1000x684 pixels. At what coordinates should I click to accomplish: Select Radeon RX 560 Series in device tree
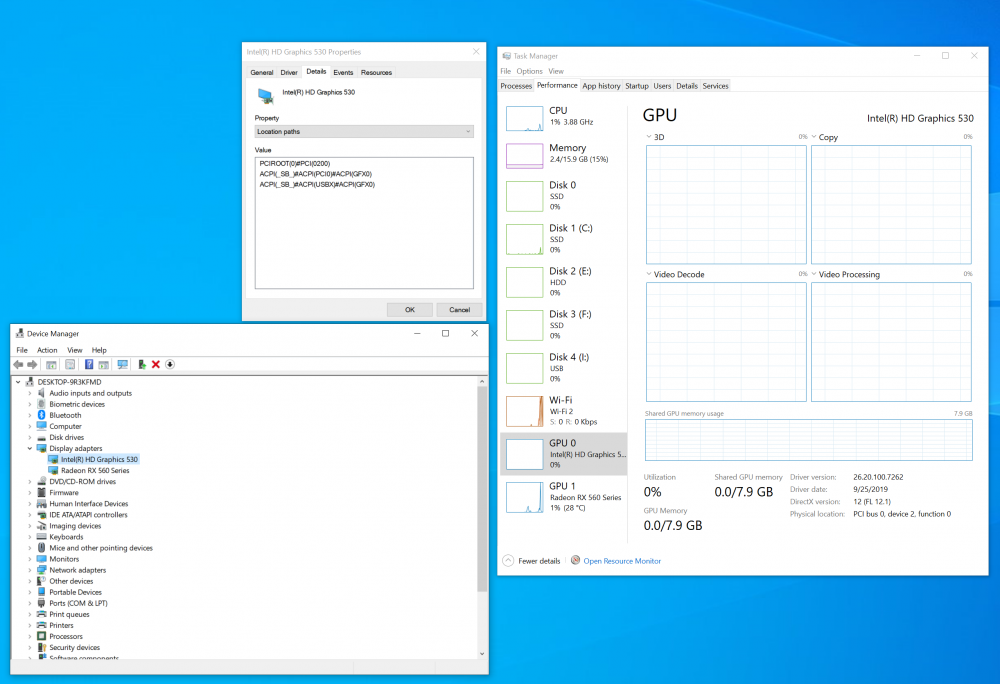(95, 470)
